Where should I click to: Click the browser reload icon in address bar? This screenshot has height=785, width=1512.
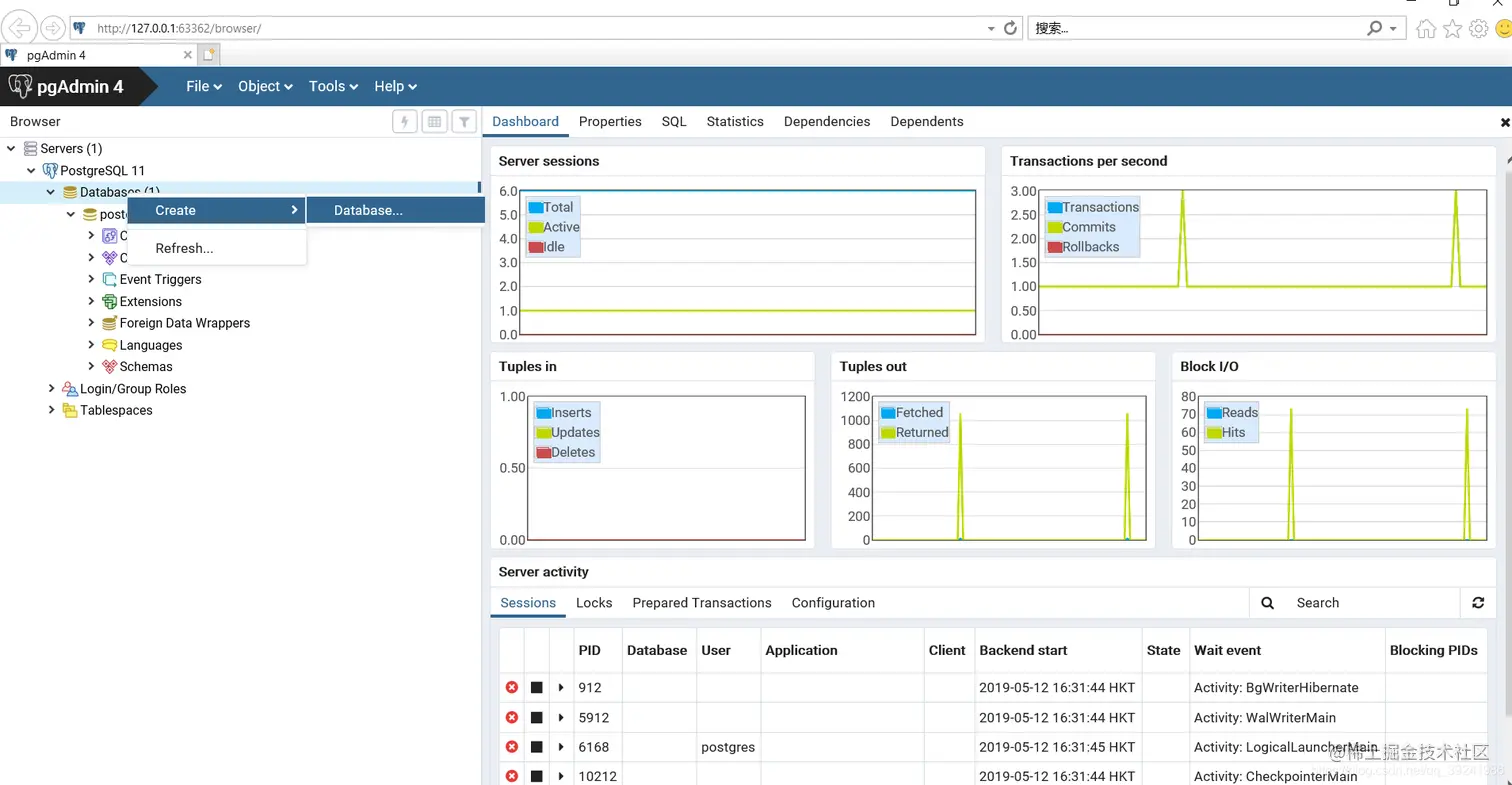(x=1010, y=28)
